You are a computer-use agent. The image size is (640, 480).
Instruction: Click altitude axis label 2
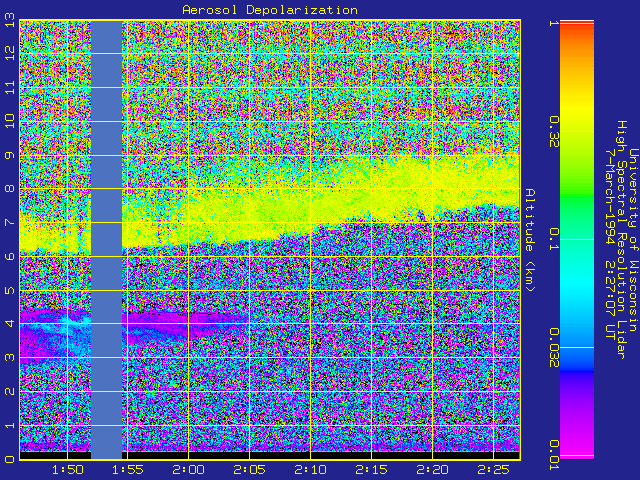point(10,391)
